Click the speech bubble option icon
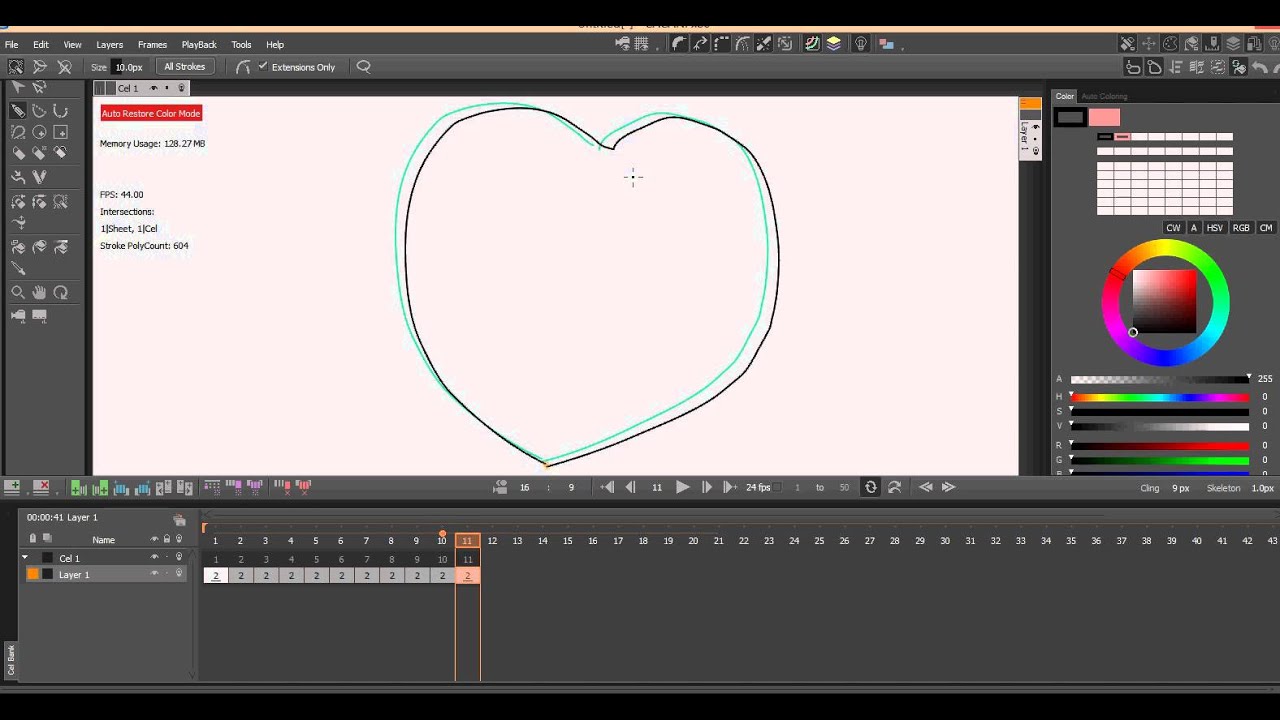The height and width of the screenshot is (720, 1280). coord(364,67)
